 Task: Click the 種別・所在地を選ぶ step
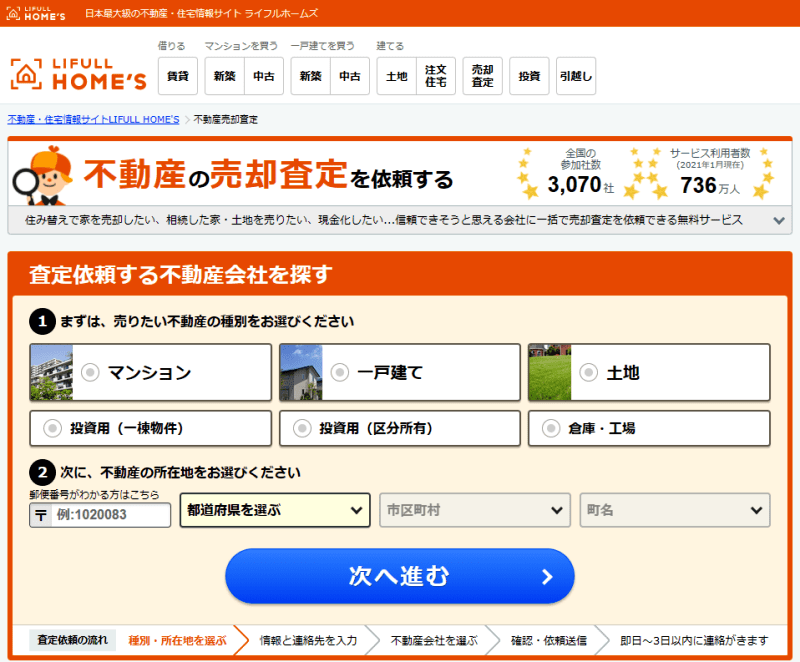point(177,641)
